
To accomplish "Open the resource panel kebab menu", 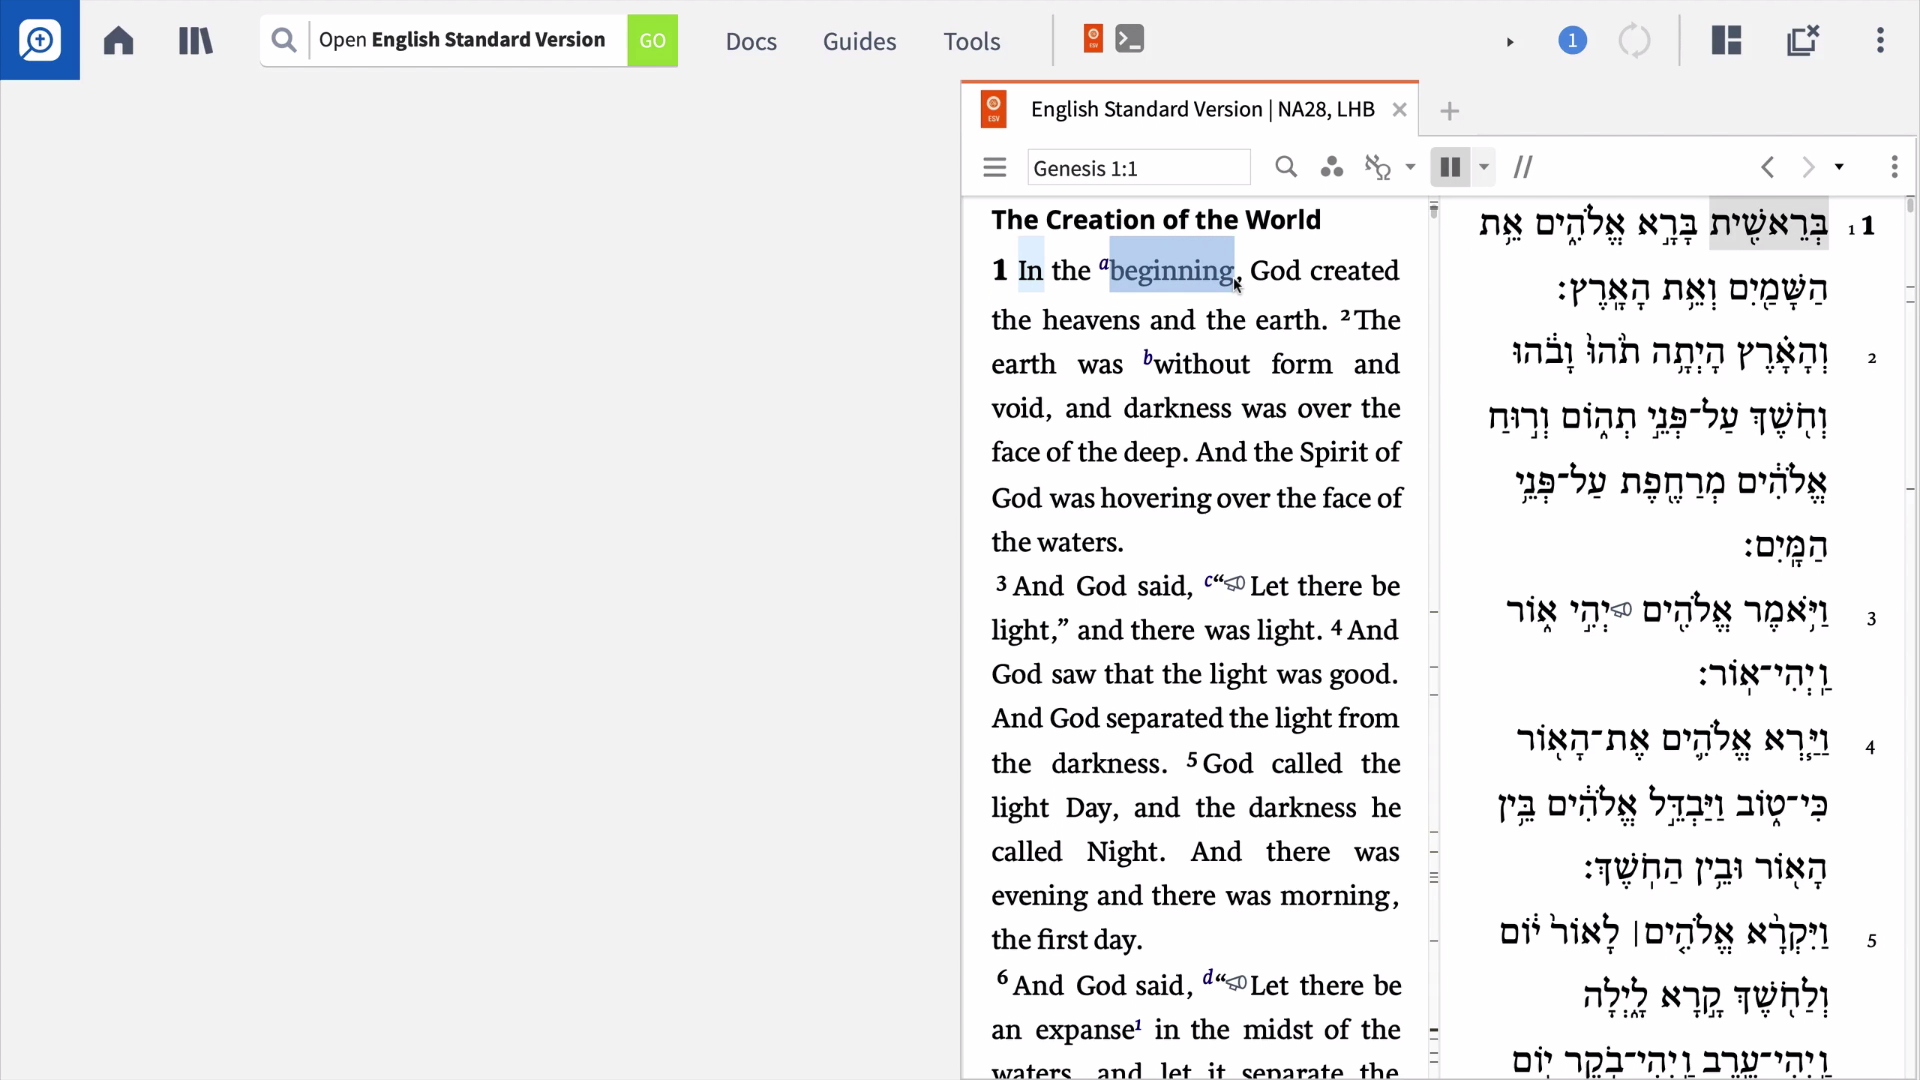I will tap(1894, 167).
